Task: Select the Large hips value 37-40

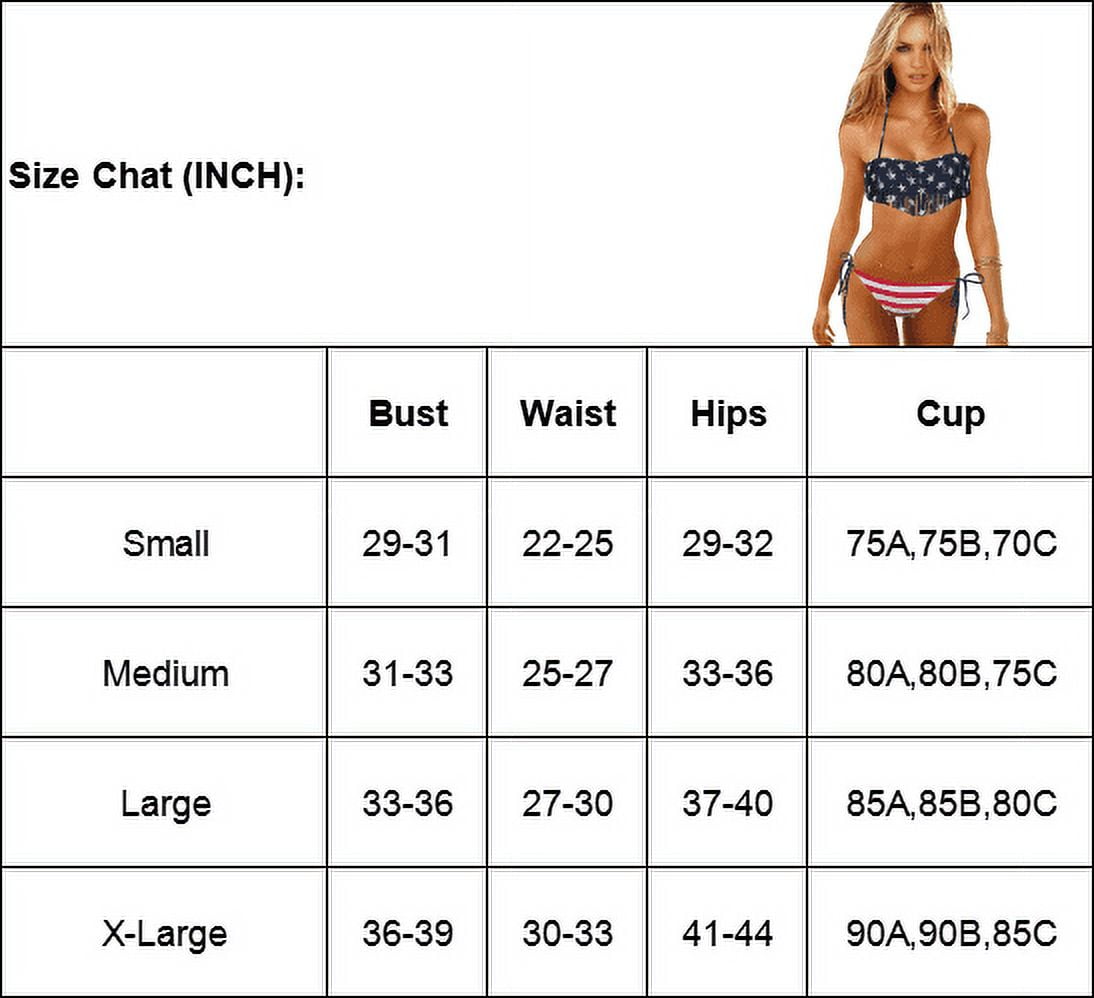Action: click(728, 803)
